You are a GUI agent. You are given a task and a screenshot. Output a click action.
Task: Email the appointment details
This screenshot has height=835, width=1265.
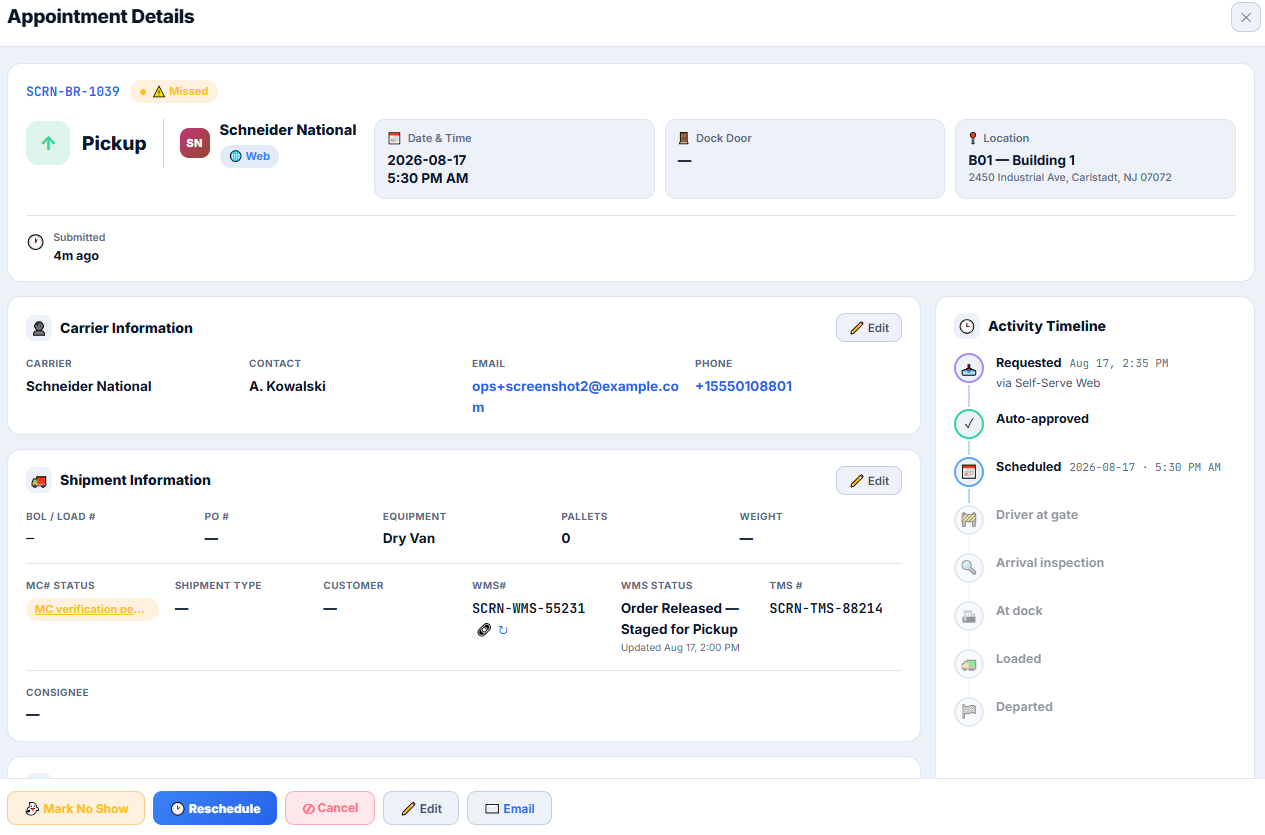(509, 808)
